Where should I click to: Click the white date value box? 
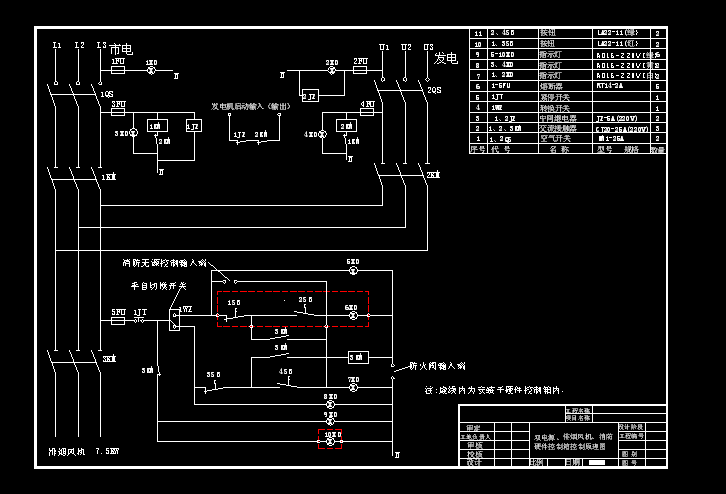tap(597, 463)
